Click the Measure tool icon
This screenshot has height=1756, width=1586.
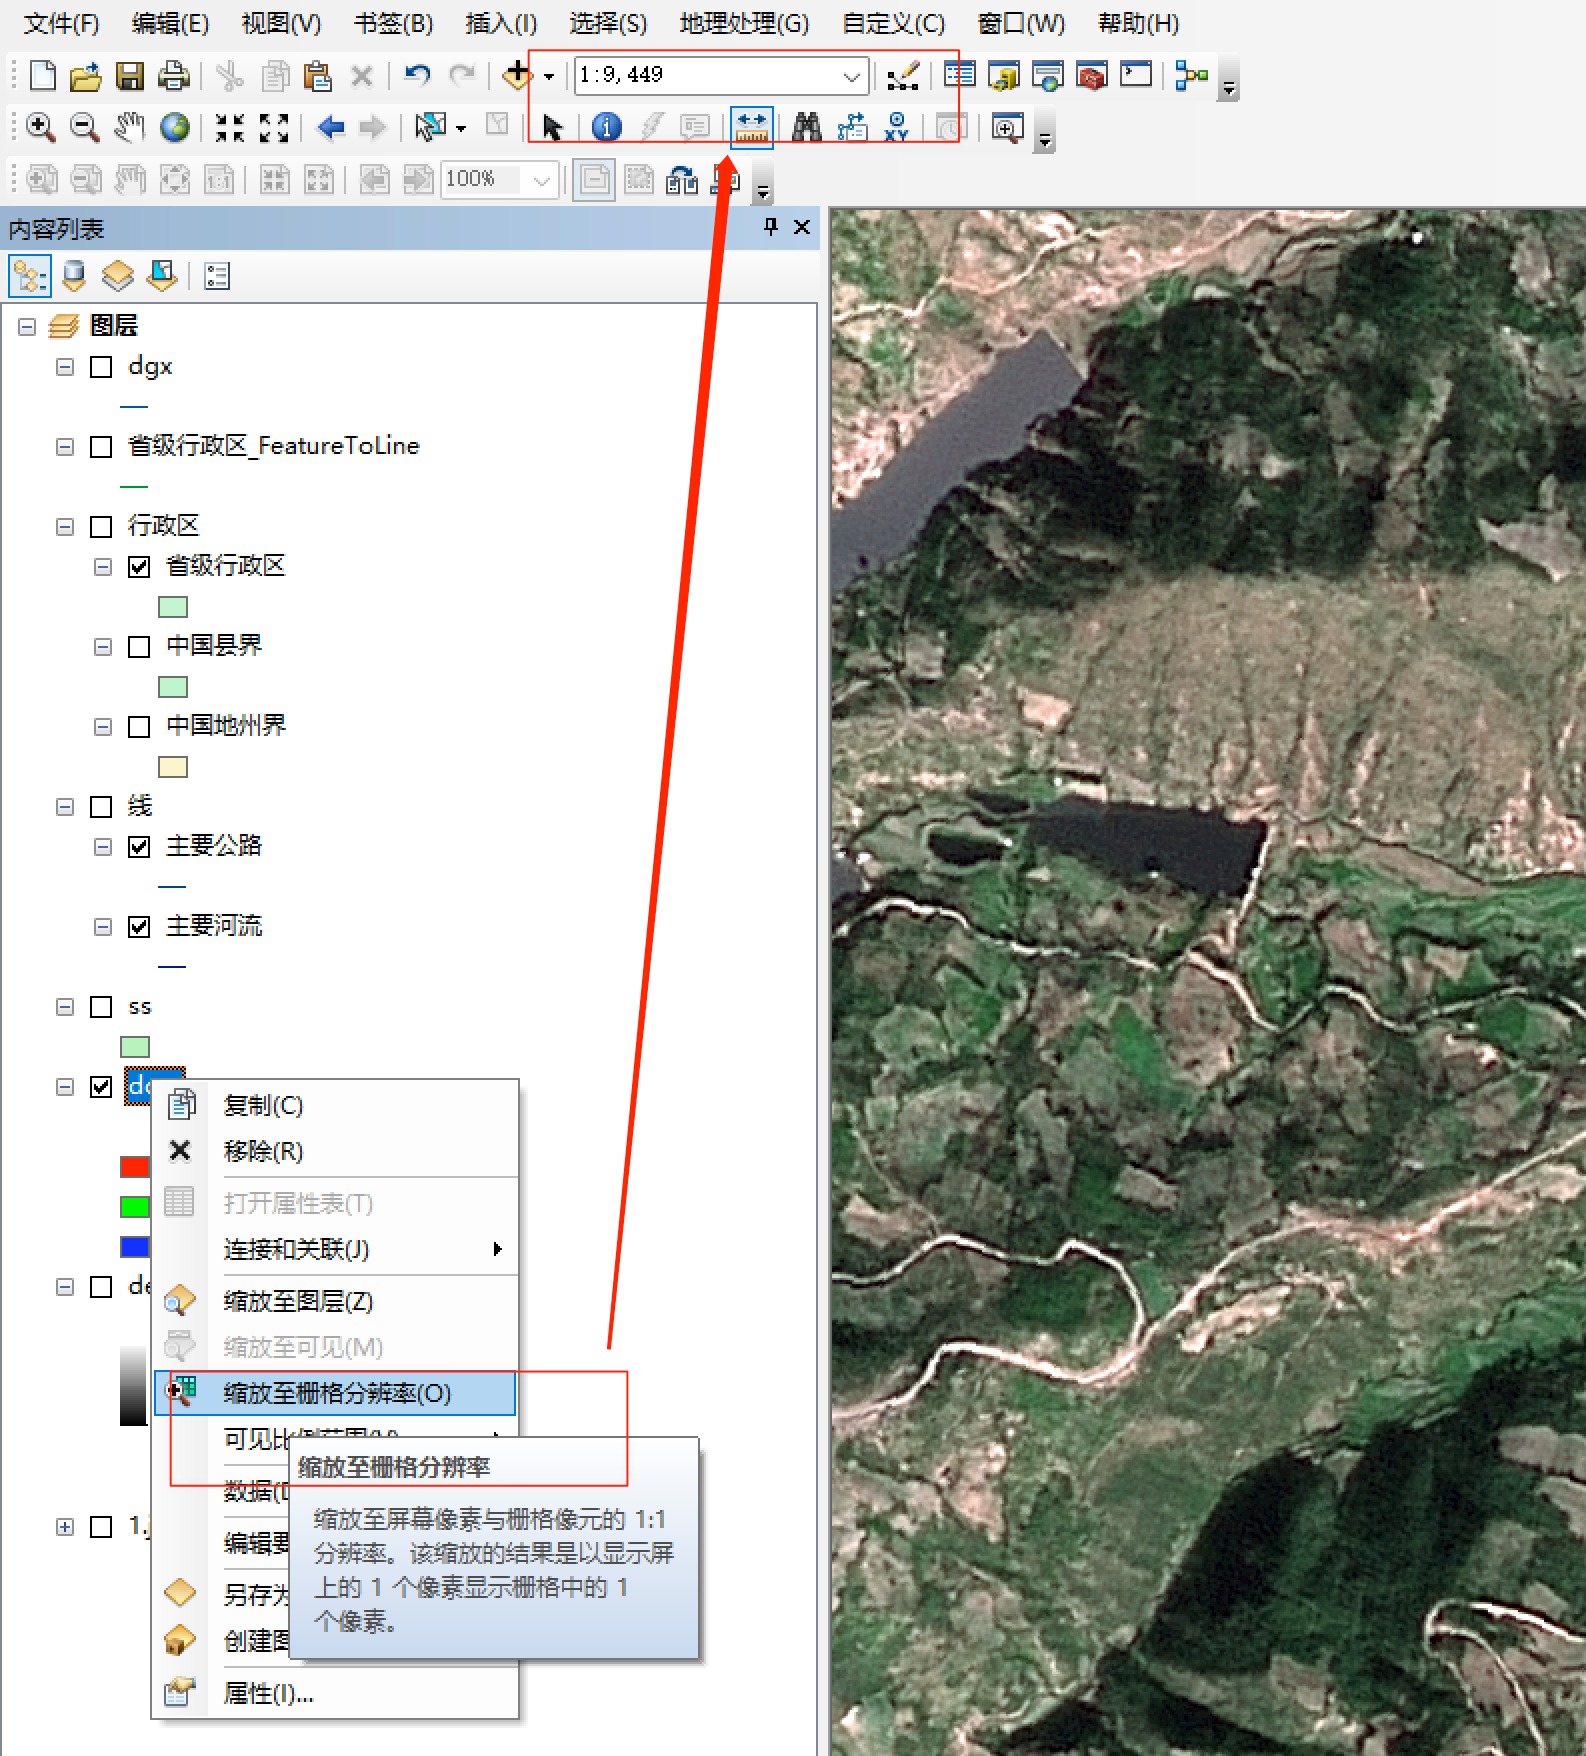click(751, 127)
